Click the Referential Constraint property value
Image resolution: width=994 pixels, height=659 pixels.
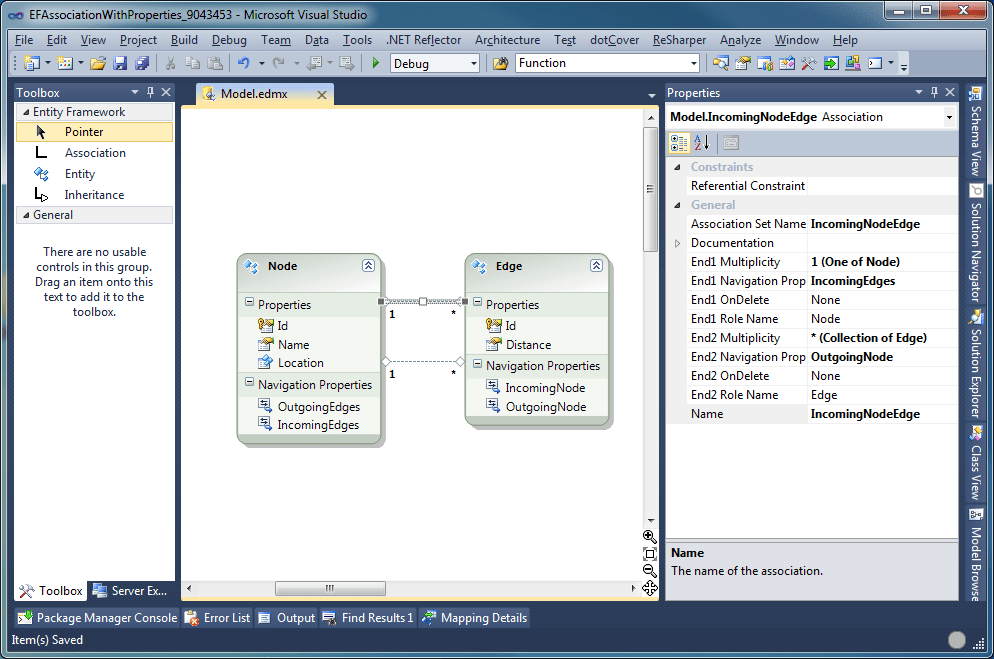882,186
